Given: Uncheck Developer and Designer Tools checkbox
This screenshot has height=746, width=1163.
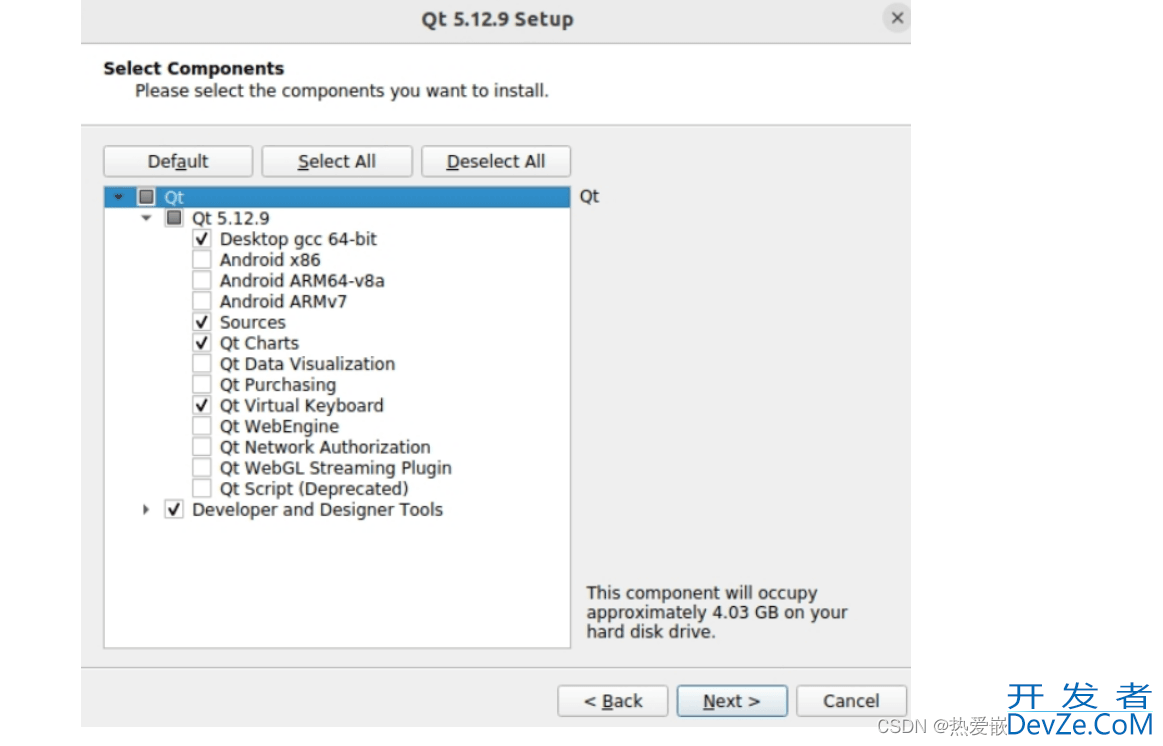Looking at the screenshot, I should tap(174, 509).
